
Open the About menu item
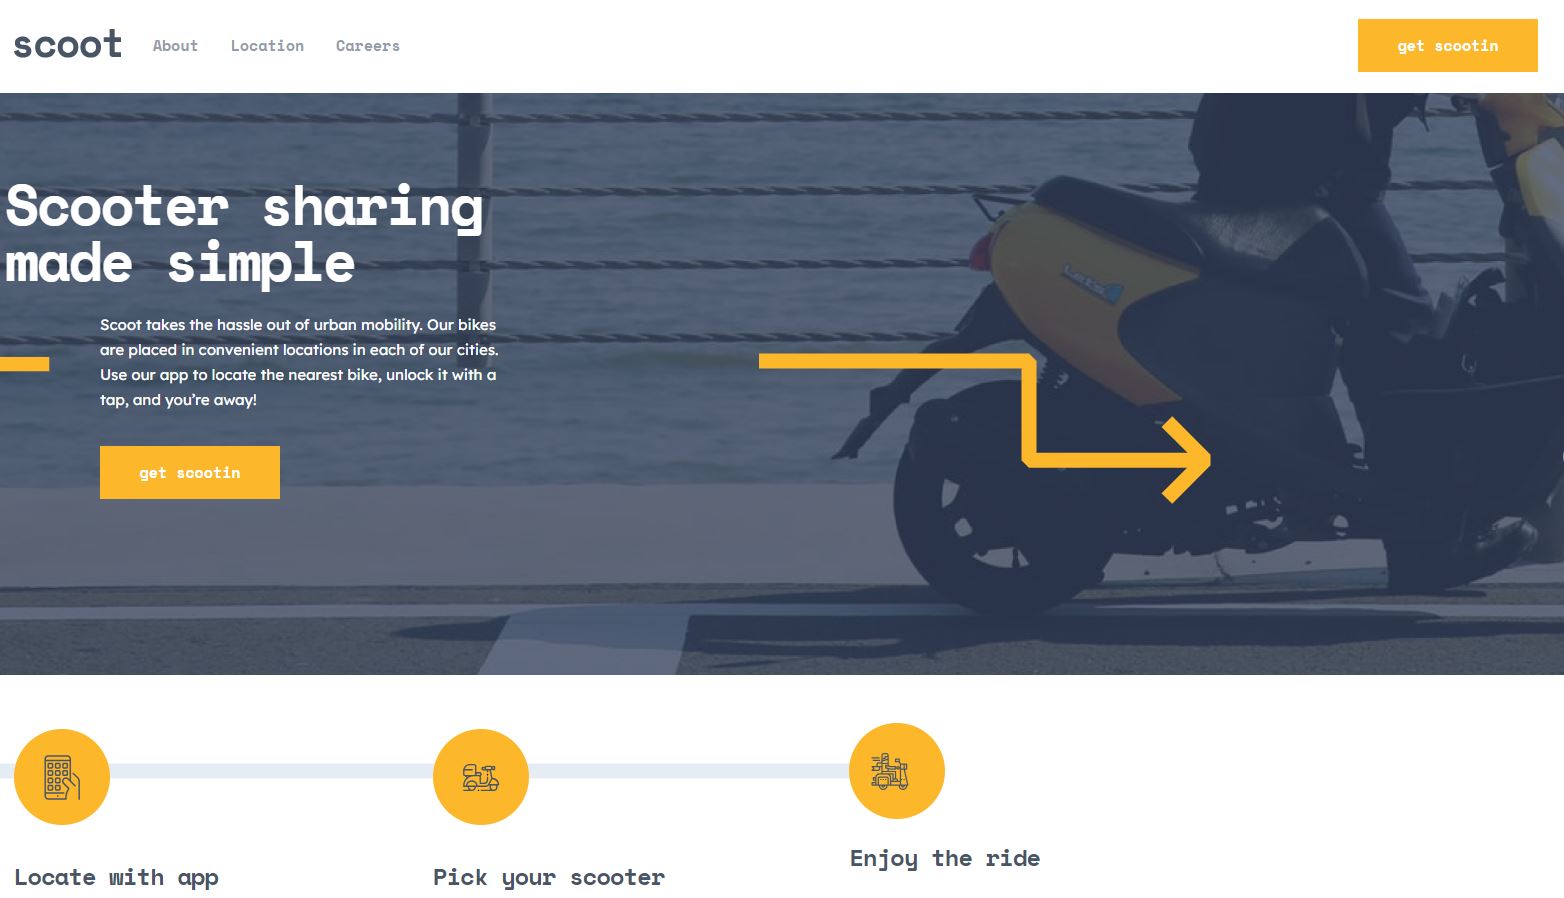point(175,46)
